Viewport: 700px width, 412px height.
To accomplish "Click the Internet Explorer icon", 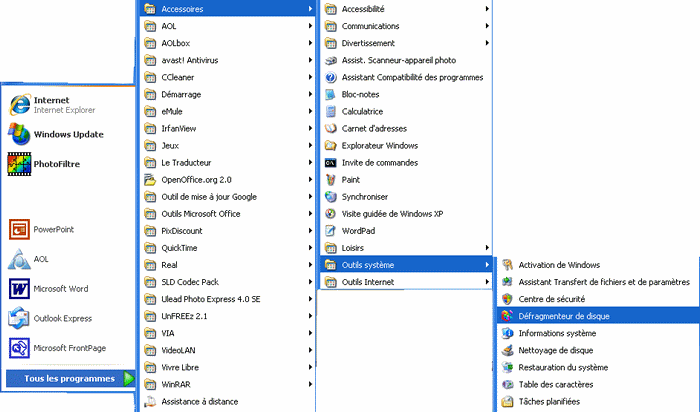I will click(x=18, y=105).
